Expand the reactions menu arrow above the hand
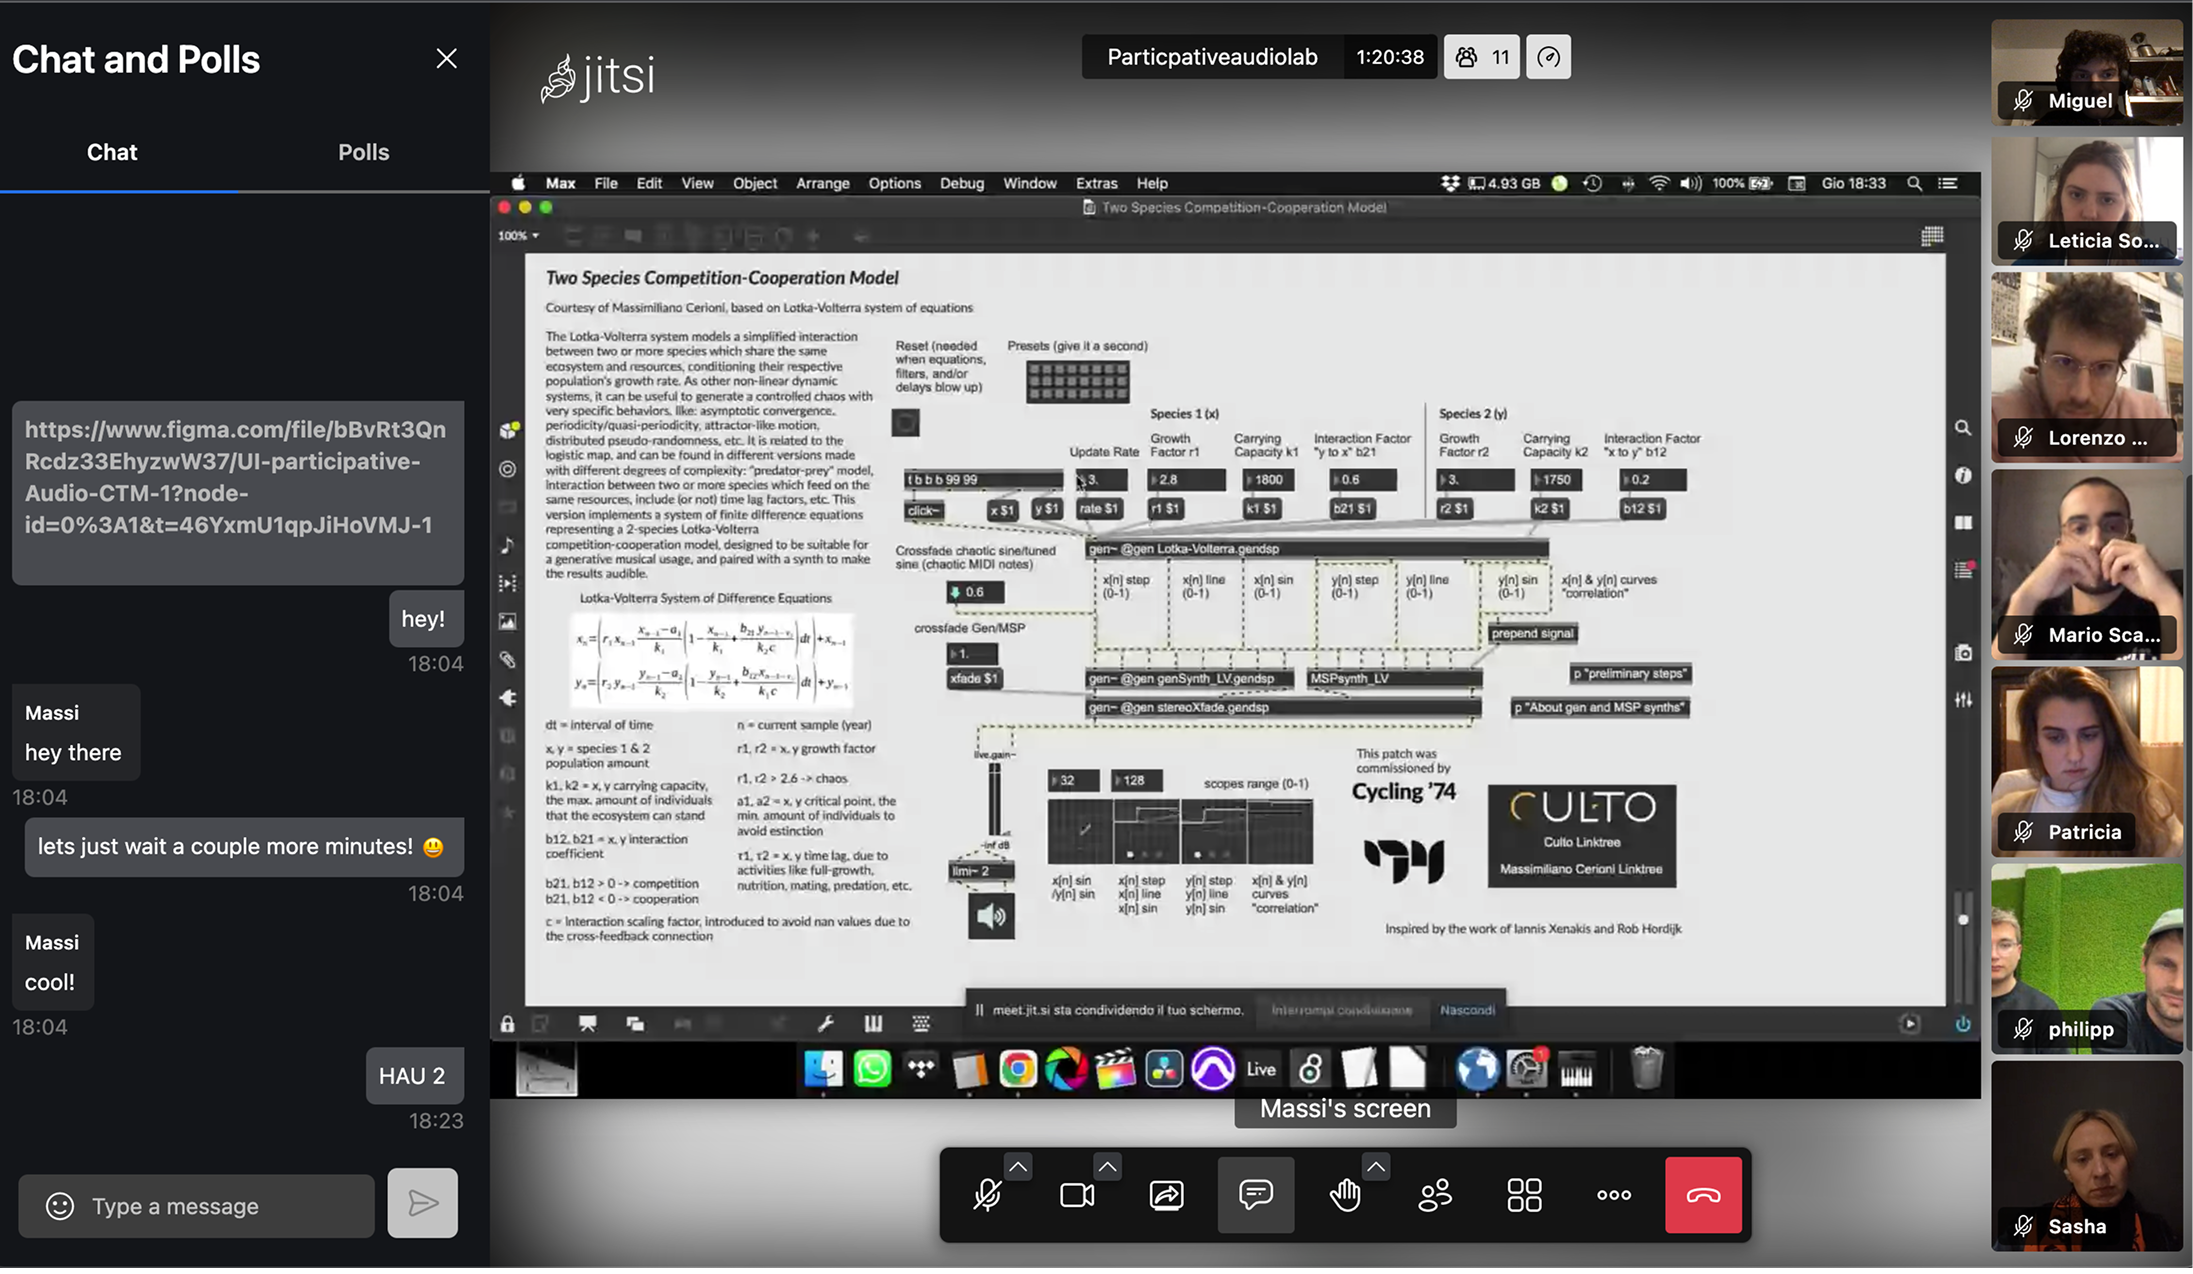 (x=1376, y=1166)
